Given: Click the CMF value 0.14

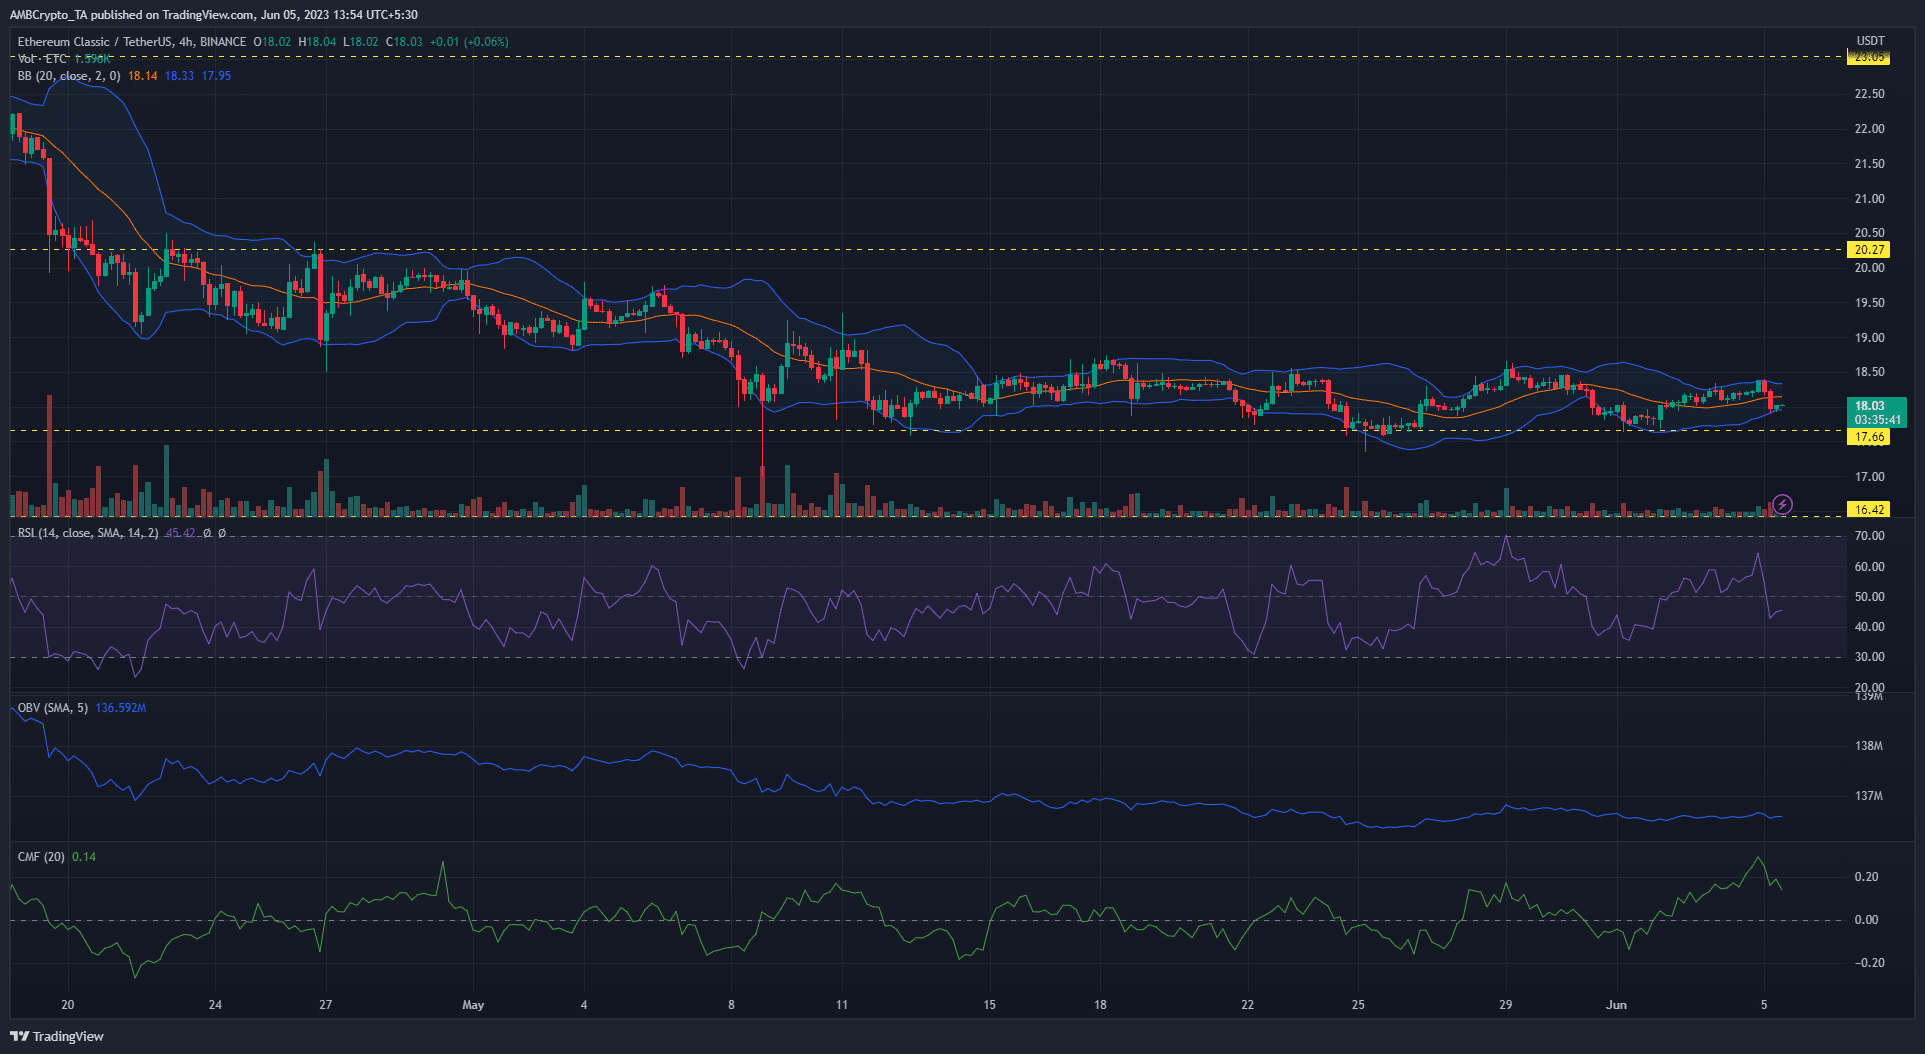Looking at the screenshot, I should 84,857.
